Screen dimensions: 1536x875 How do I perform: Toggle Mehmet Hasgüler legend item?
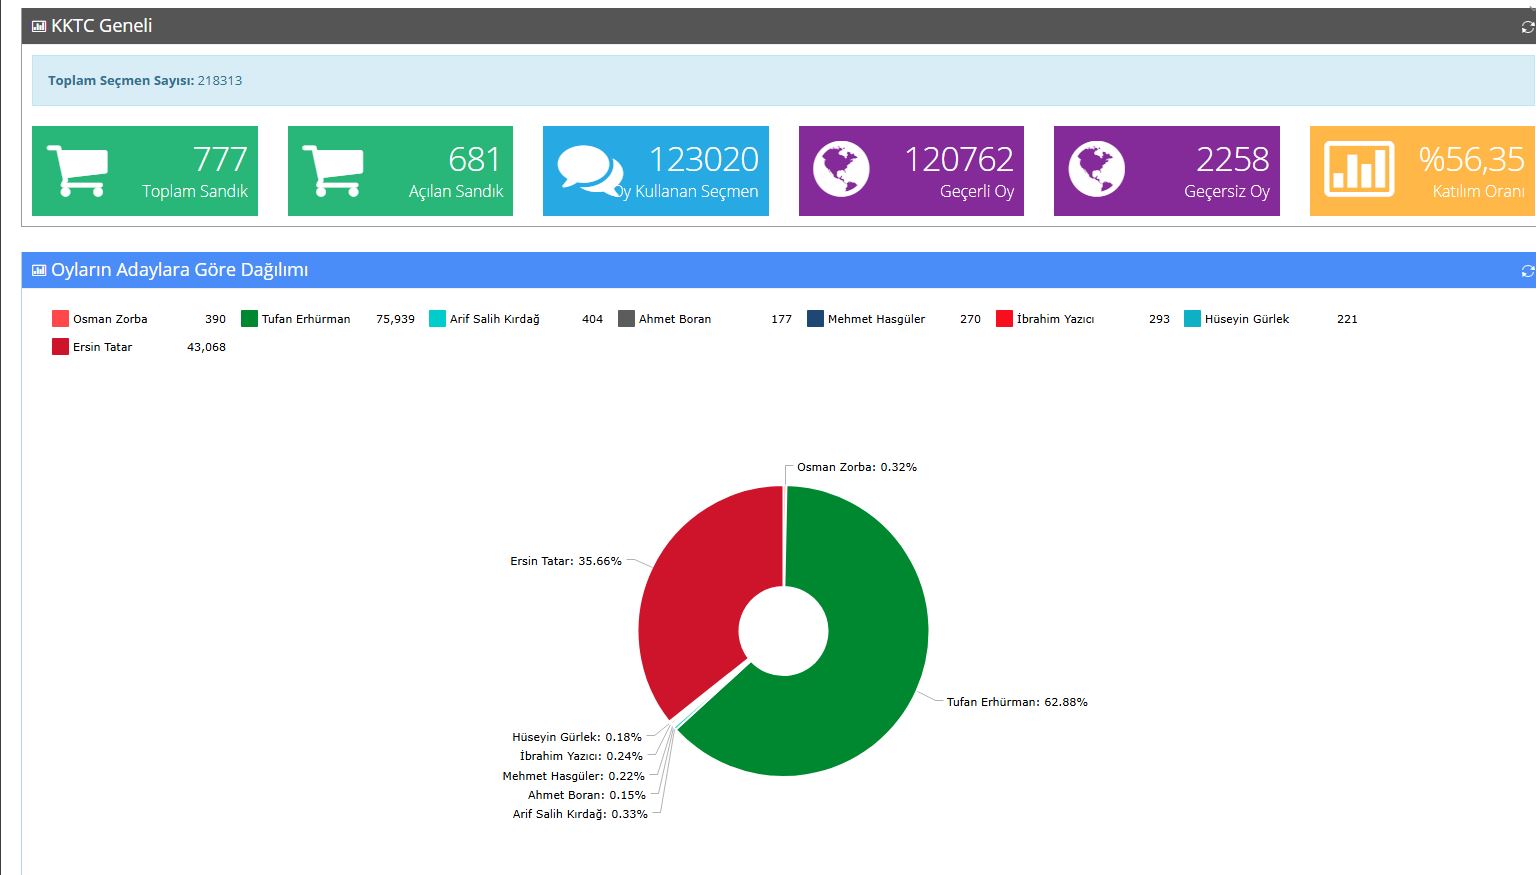coord(875,319)
